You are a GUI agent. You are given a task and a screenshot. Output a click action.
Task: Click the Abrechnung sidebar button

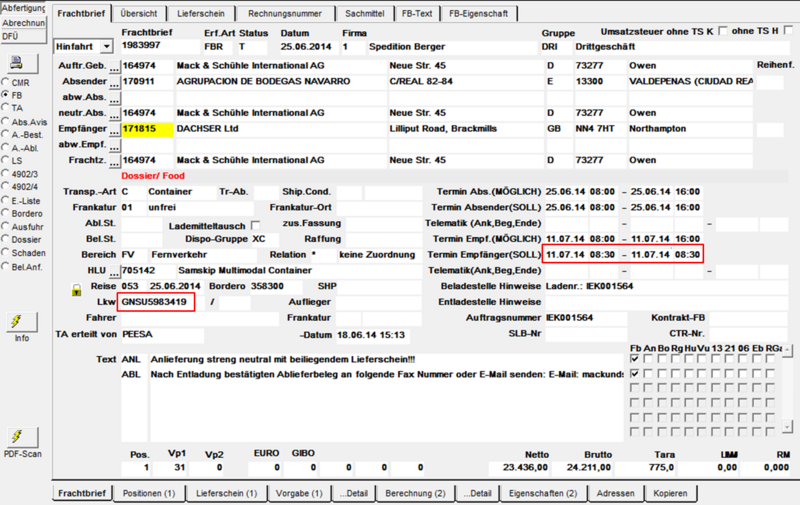click(x=23, y=23)
